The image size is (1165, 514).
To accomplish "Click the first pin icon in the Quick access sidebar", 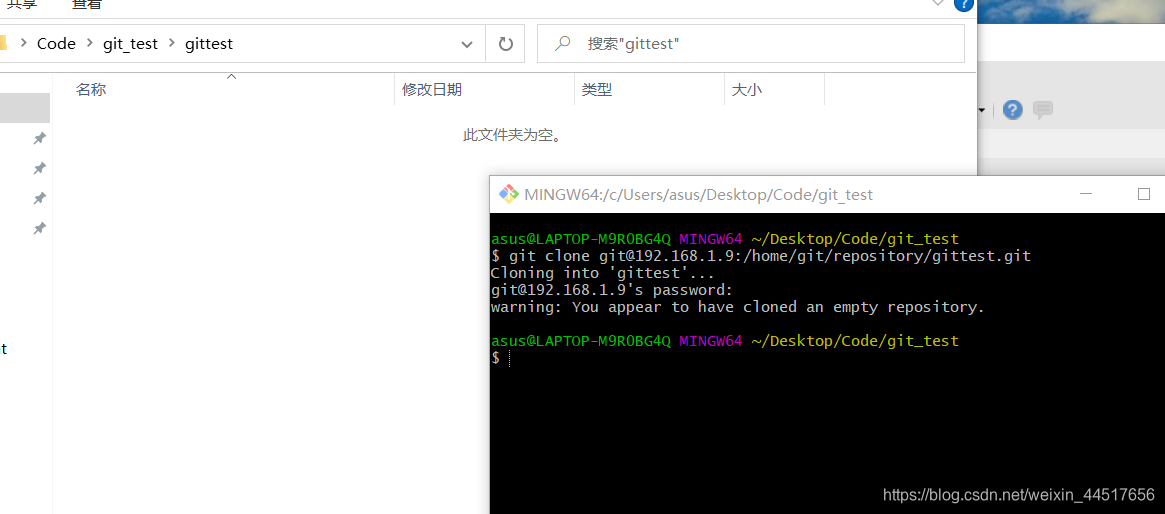I will click(x=39, y=138).
